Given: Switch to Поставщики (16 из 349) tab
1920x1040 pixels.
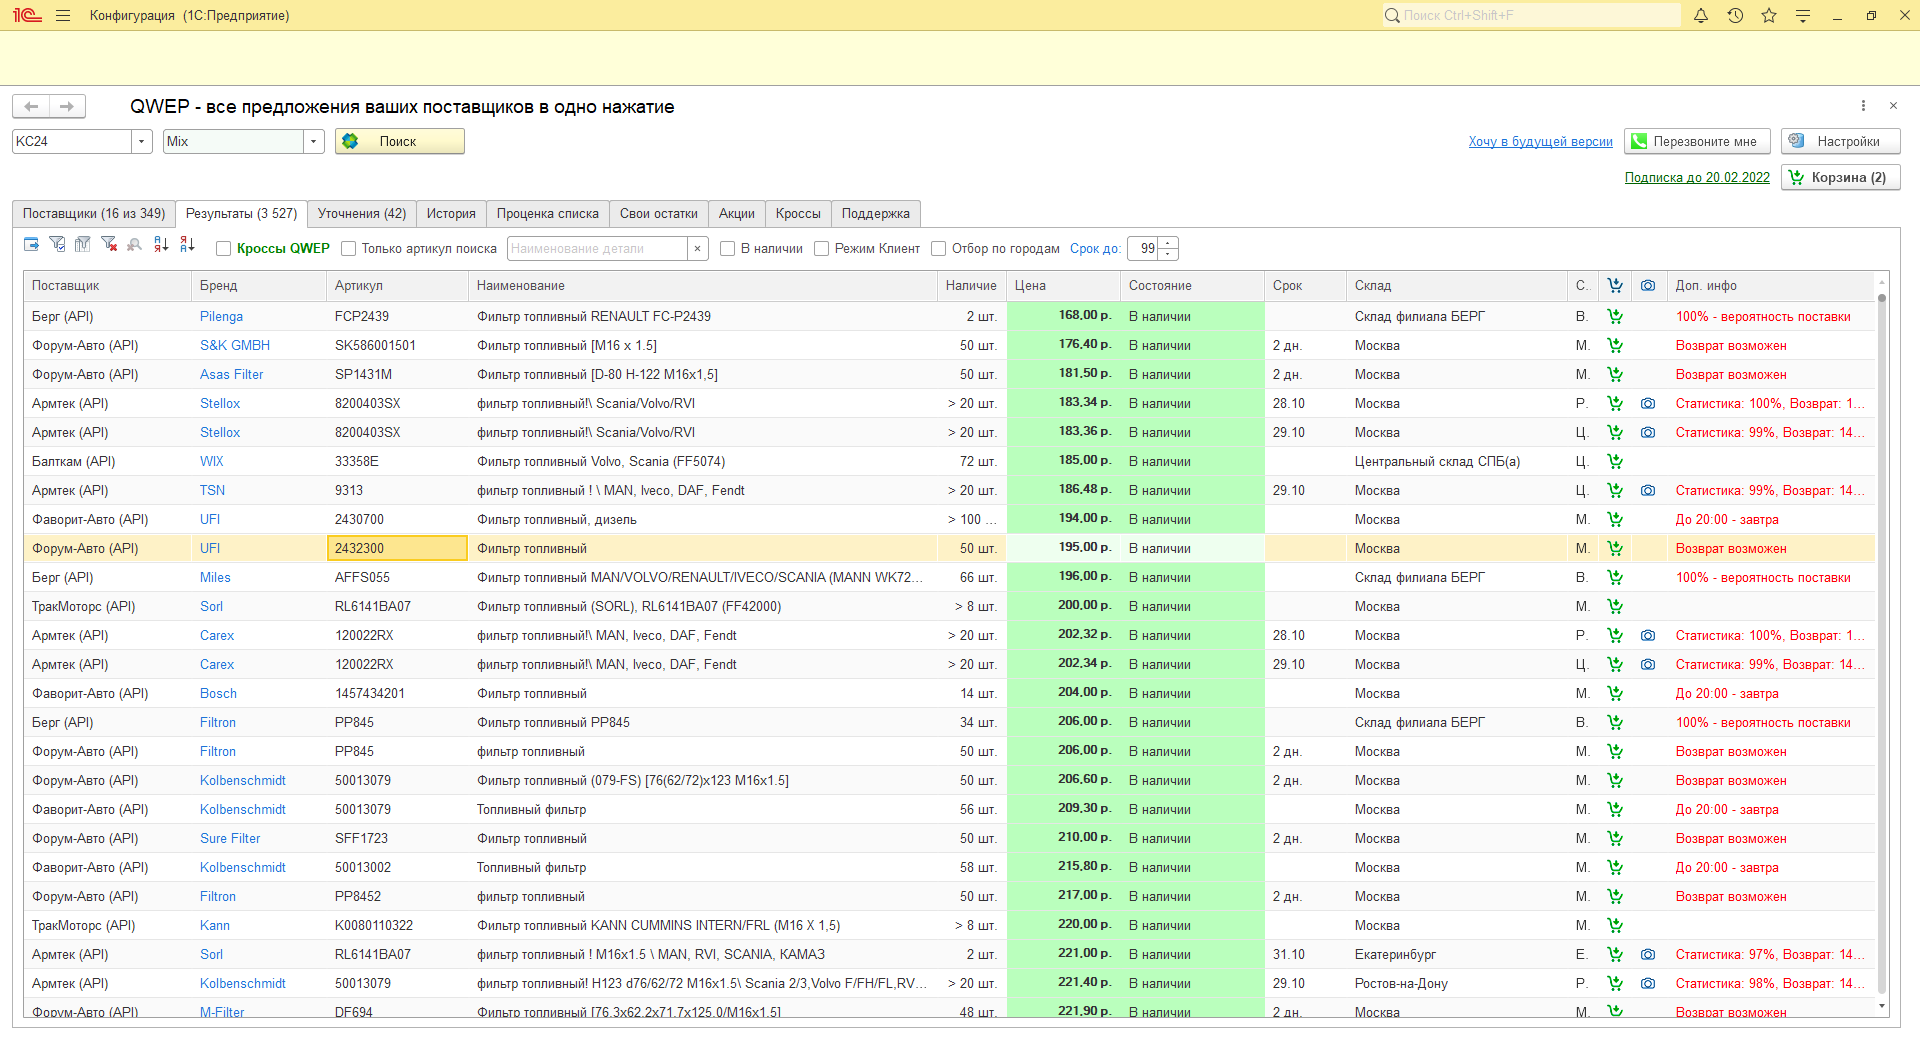Looking at the screenshot, I should coord(94,214).
